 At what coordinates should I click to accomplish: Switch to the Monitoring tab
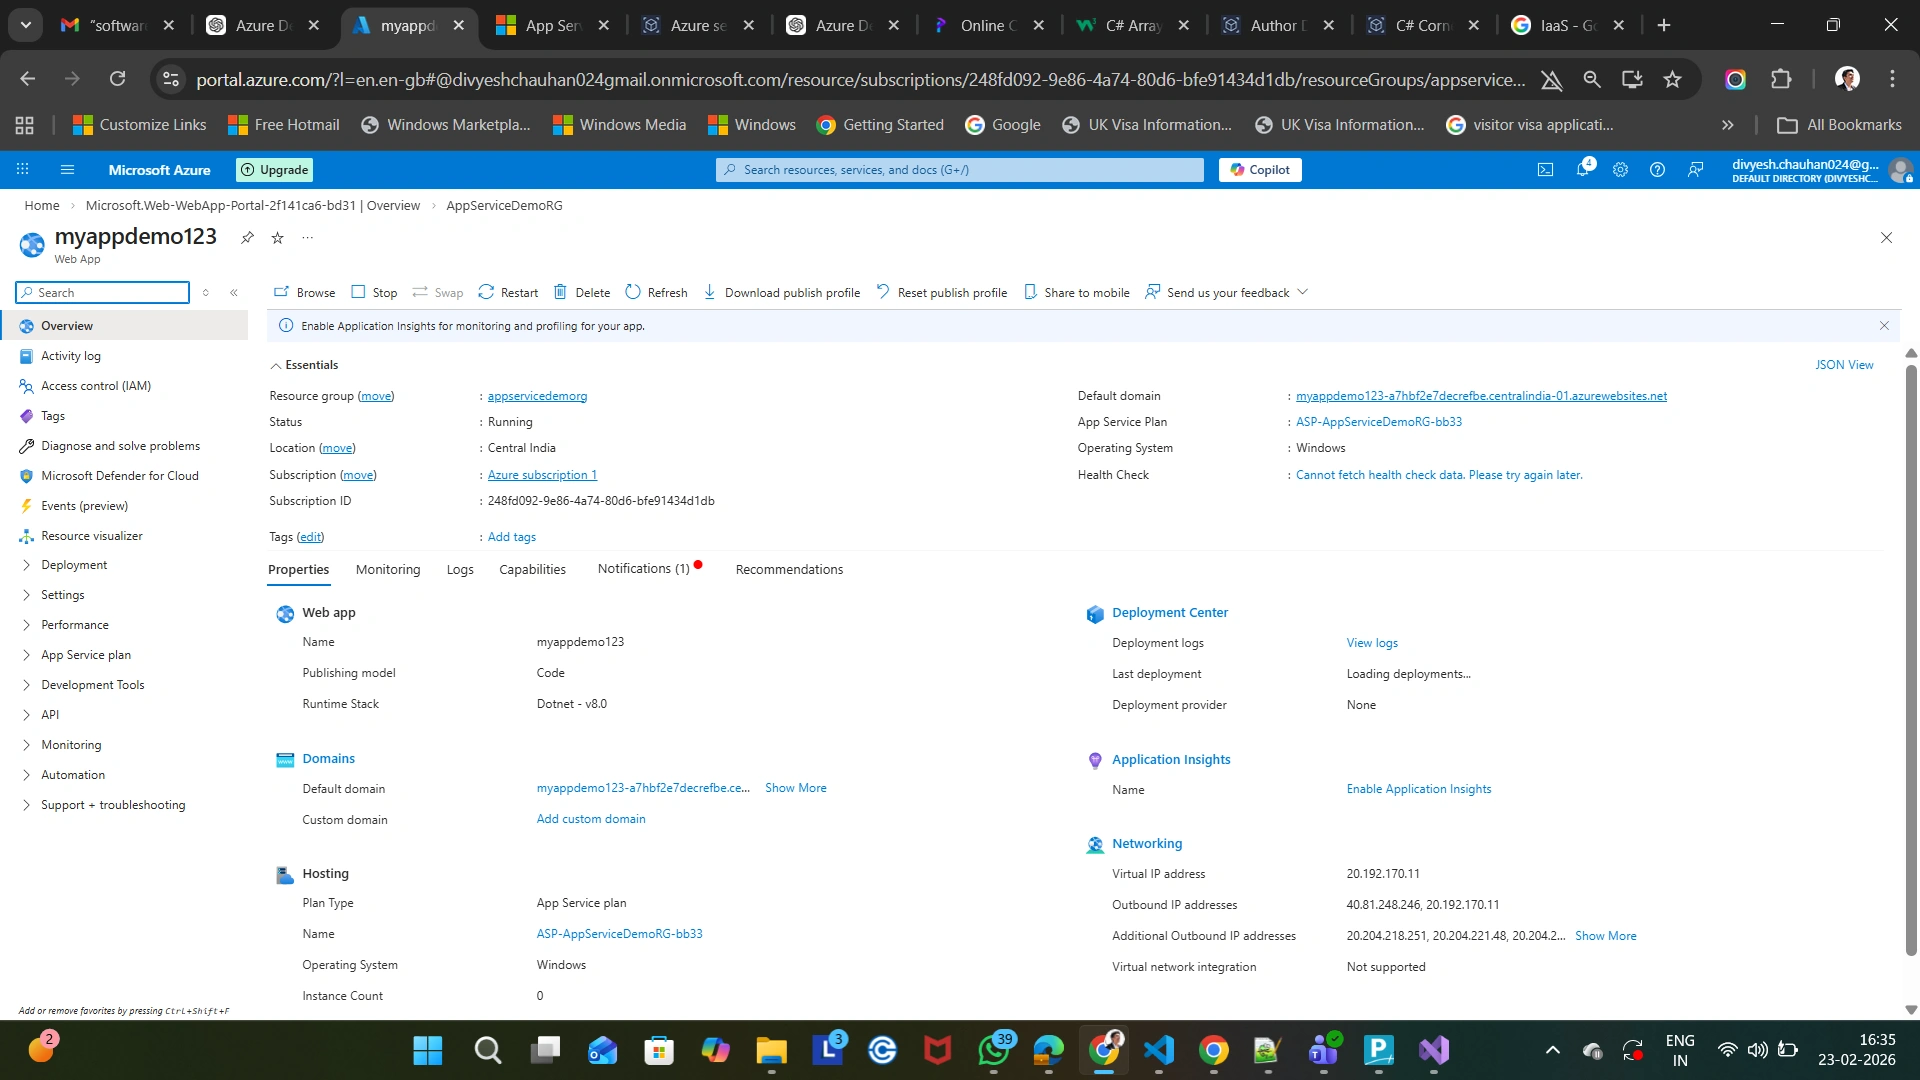point(388,570)
